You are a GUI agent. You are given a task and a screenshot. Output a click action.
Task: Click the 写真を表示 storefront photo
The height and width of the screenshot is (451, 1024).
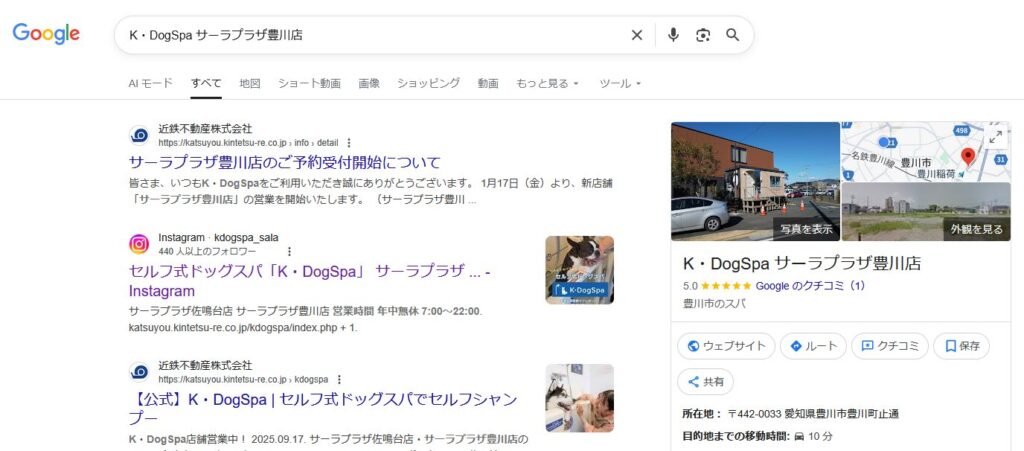point(755,181)
